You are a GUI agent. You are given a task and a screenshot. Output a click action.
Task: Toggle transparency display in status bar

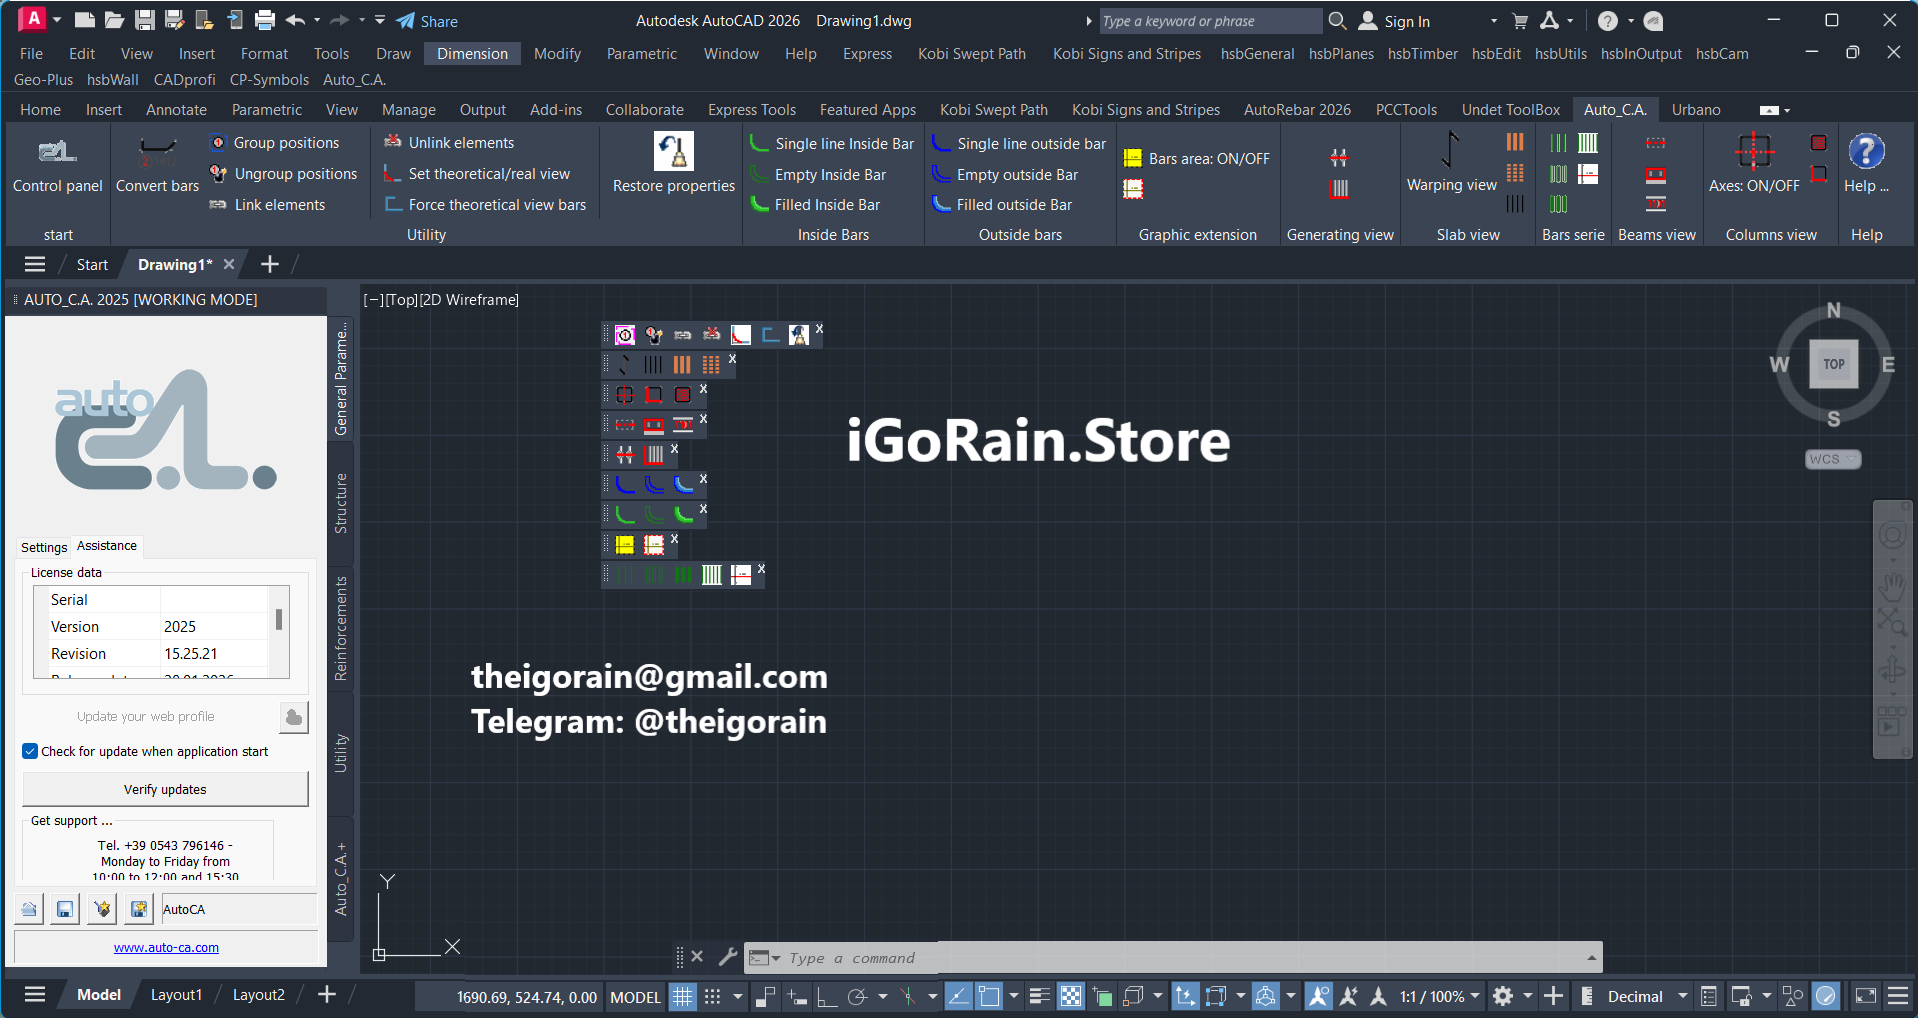point(1071,996)
